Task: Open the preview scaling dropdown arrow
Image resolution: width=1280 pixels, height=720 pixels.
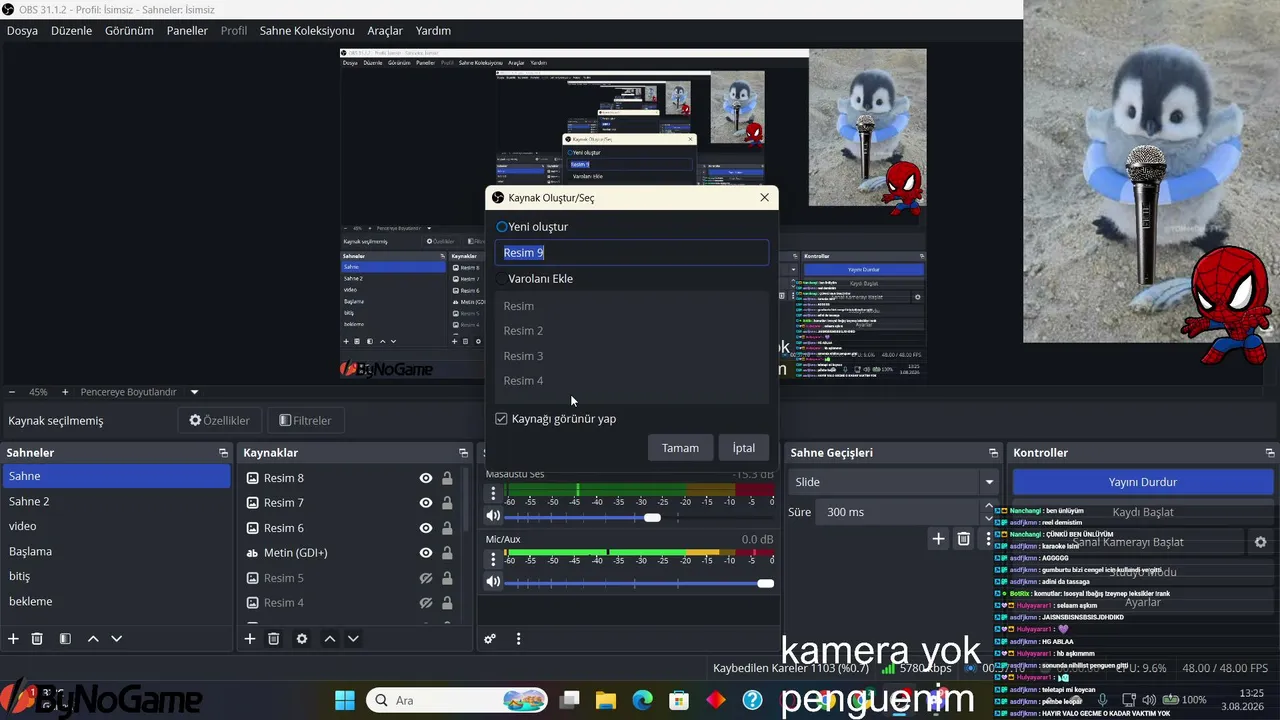Action: [194, 392]
